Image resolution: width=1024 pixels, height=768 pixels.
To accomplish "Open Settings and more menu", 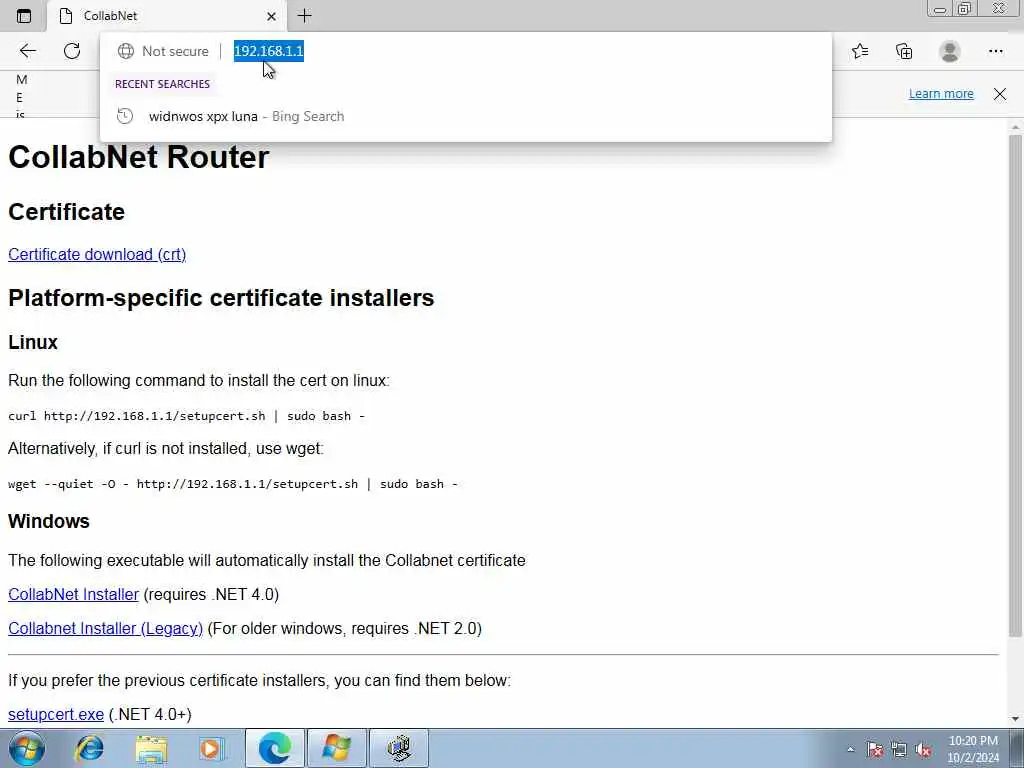I will tap(995, 51).
